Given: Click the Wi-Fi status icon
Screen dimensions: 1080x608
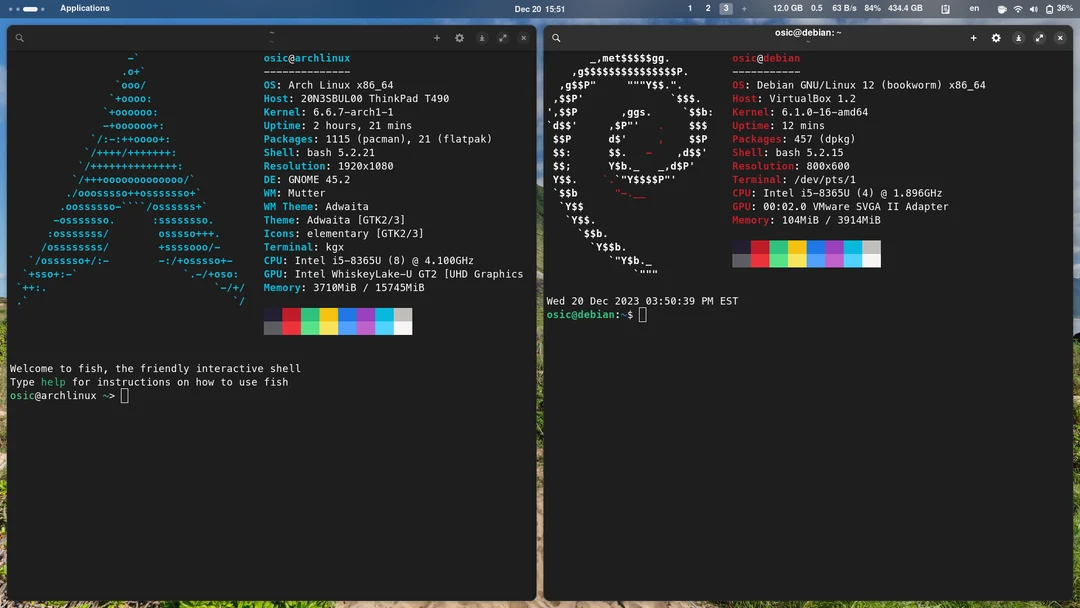Looking at the screenshot, I should point(1018,8).
